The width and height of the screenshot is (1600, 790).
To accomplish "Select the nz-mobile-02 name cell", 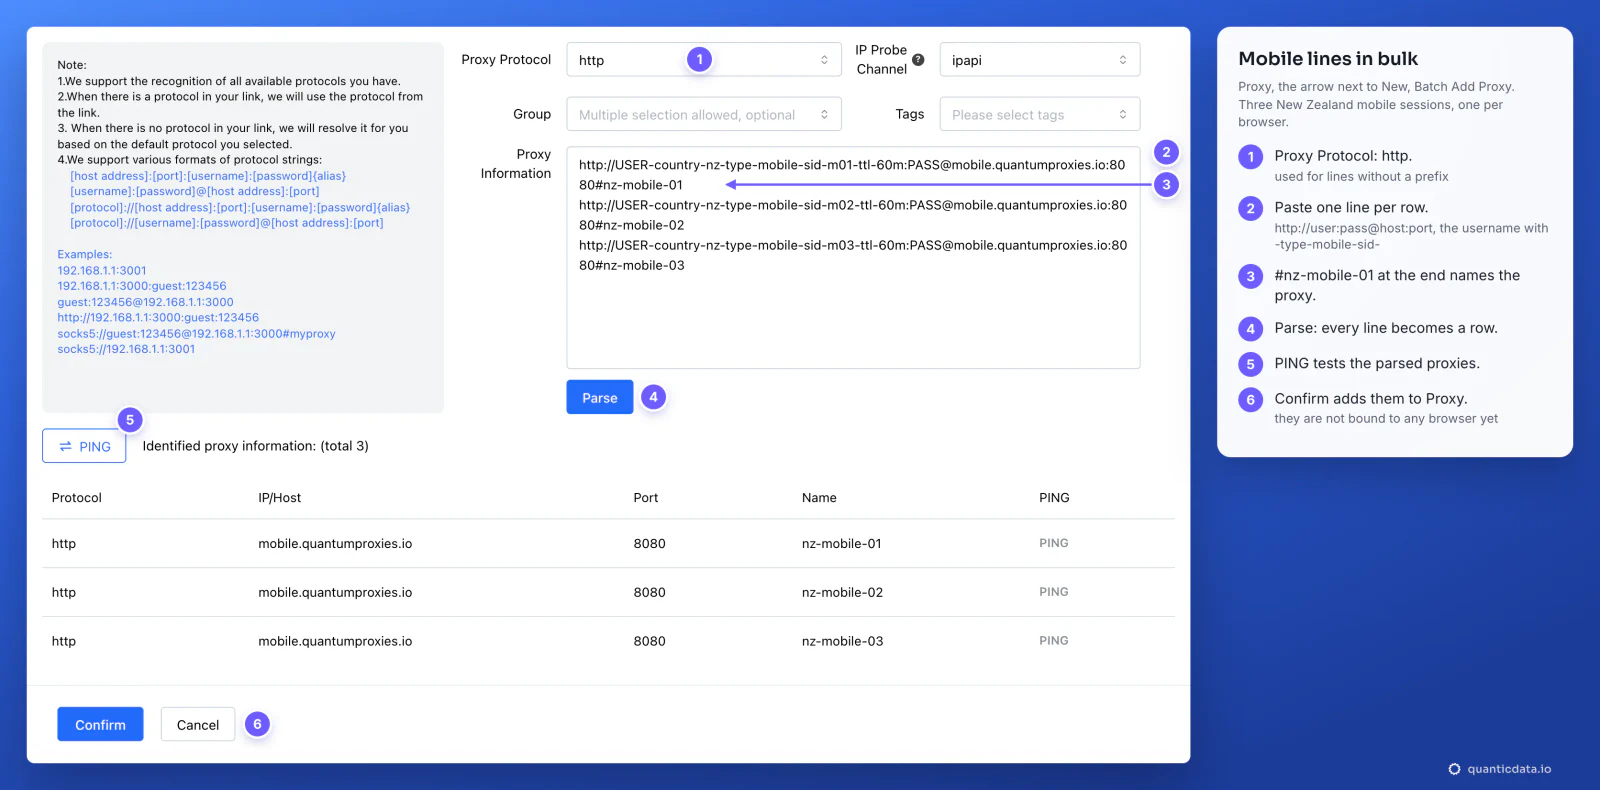I will [842, 593].
